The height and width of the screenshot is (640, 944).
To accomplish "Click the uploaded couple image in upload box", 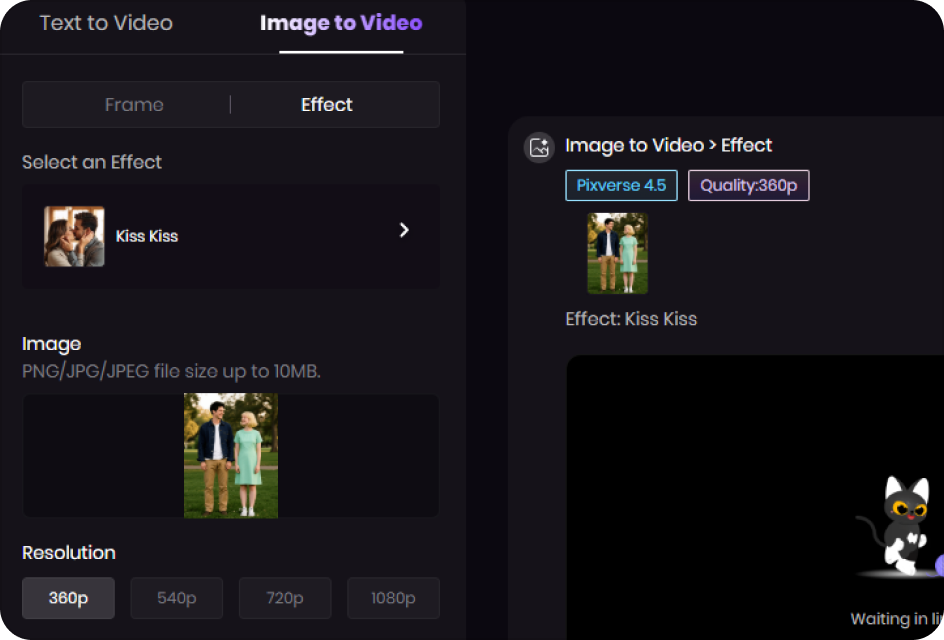I will [x=231, y=455].
